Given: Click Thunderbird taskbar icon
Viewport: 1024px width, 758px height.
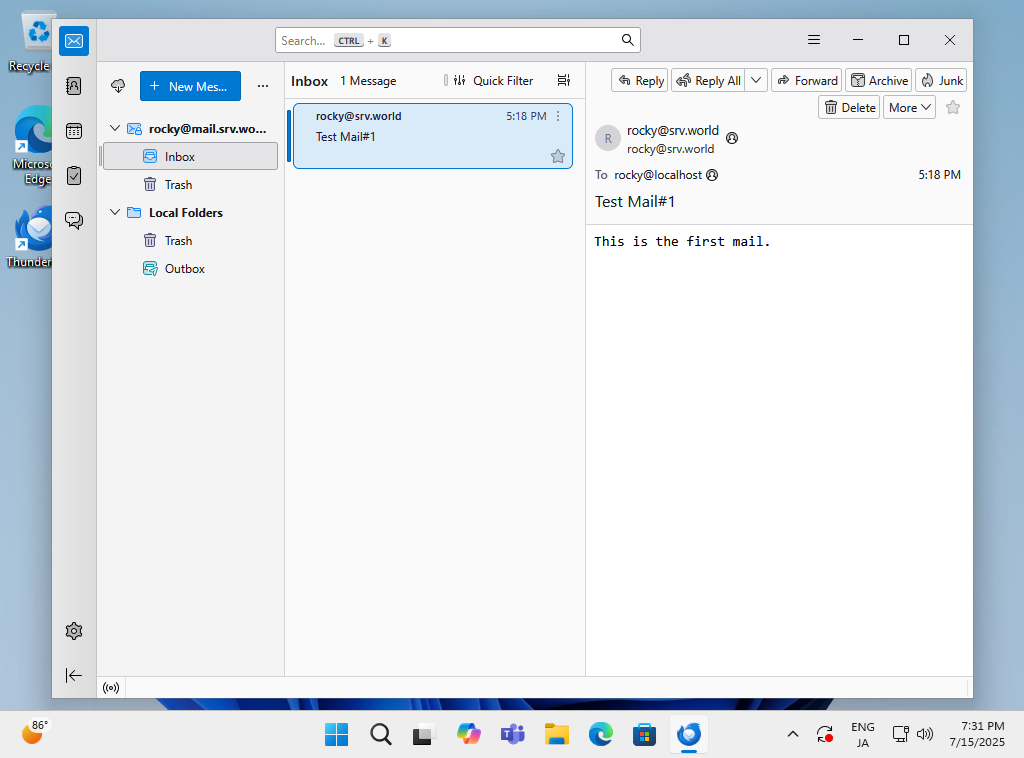Looking at the screenshot, I should pos(689,734).
